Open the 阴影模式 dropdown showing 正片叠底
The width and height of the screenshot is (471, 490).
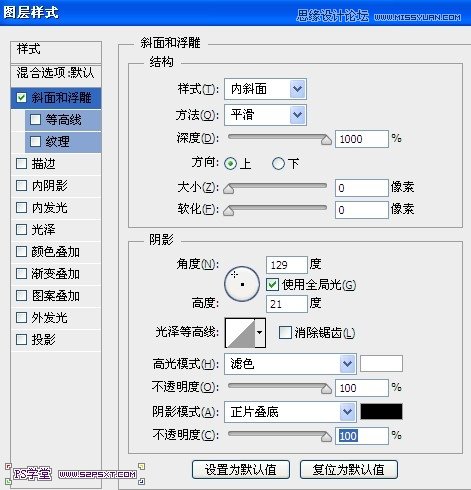coord(290,412)
